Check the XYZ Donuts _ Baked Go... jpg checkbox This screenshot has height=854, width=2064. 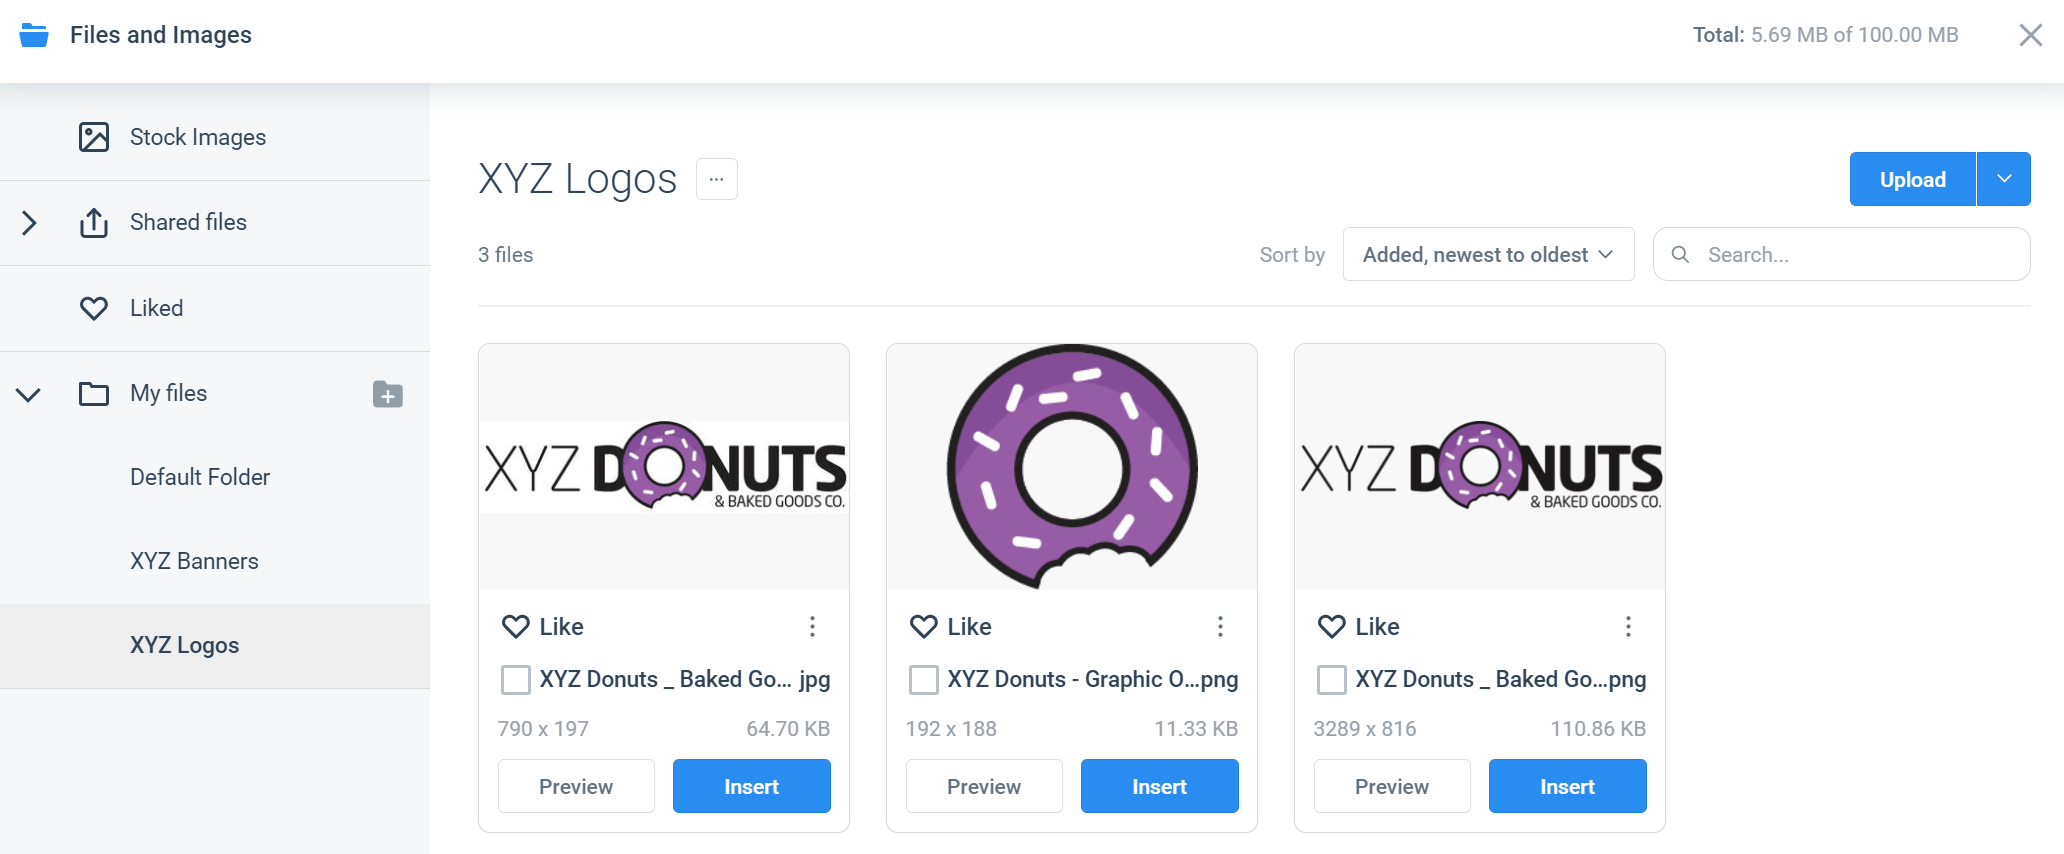[516, 680]
